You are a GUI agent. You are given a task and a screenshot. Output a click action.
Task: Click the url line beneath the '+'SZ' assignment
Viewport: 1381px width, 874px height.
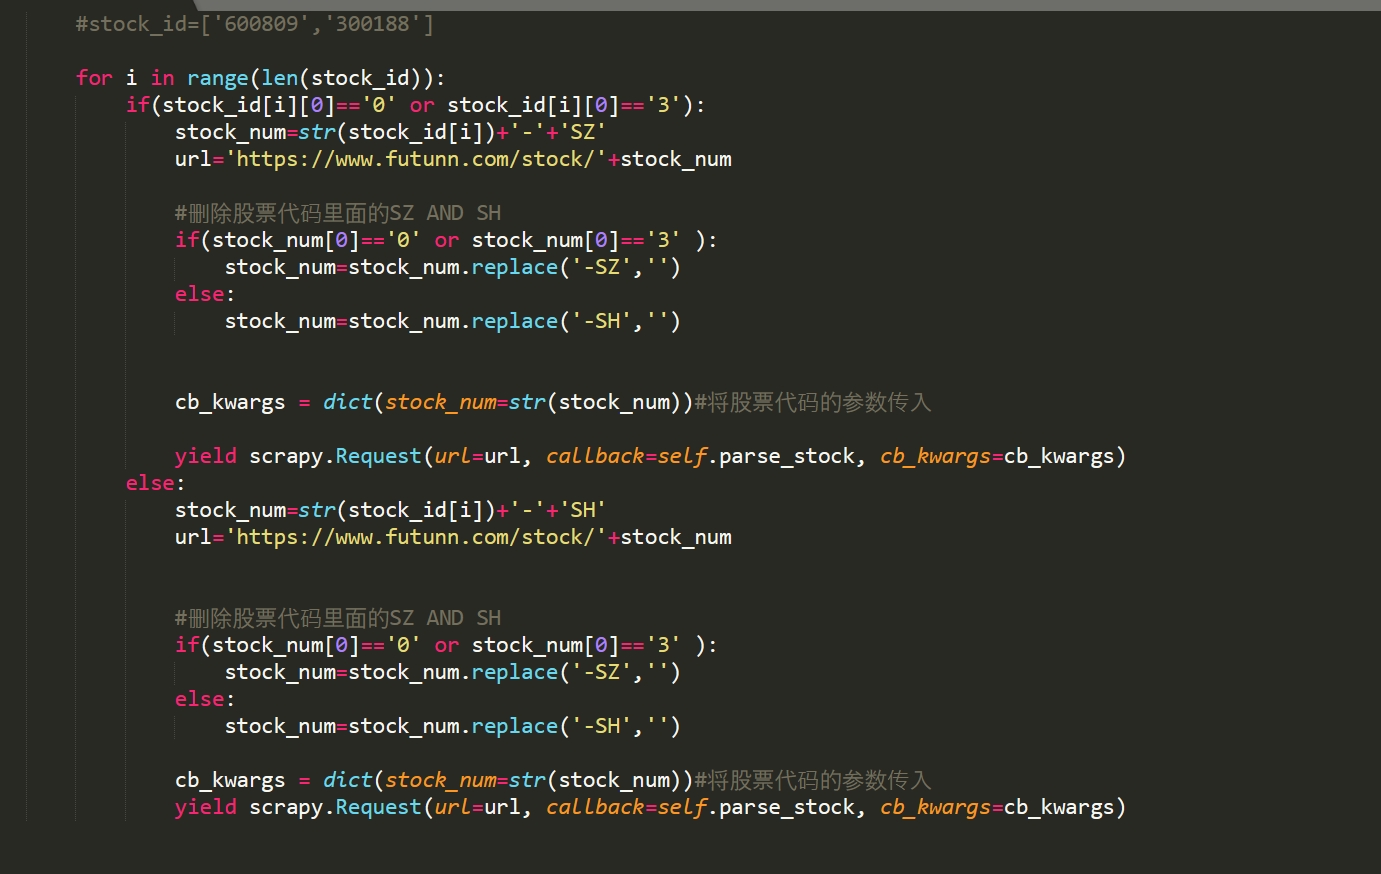pos(453,159)
